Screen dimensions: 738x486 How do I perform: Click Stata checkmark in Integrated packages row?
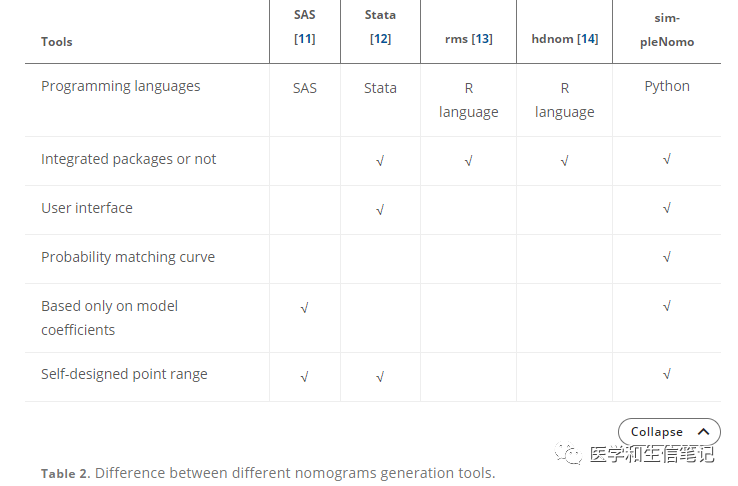[380, 160]
